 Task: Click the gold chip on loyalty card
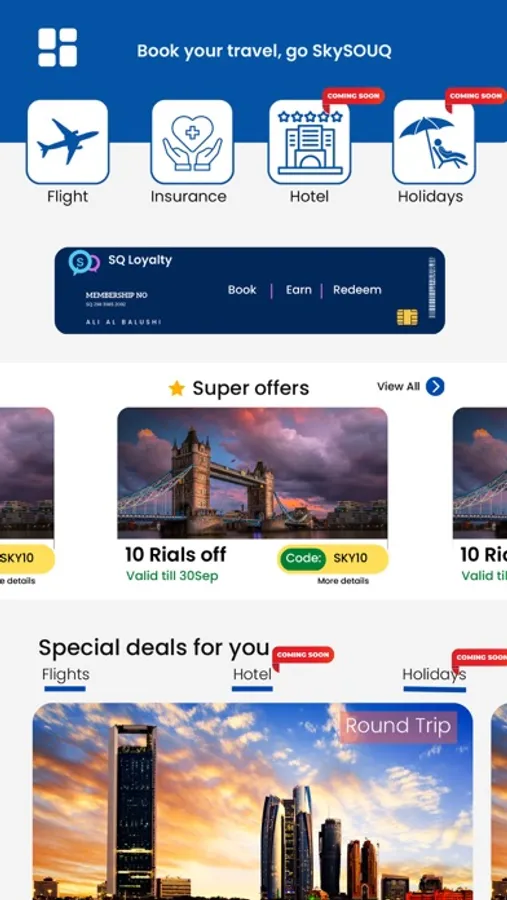407,317
